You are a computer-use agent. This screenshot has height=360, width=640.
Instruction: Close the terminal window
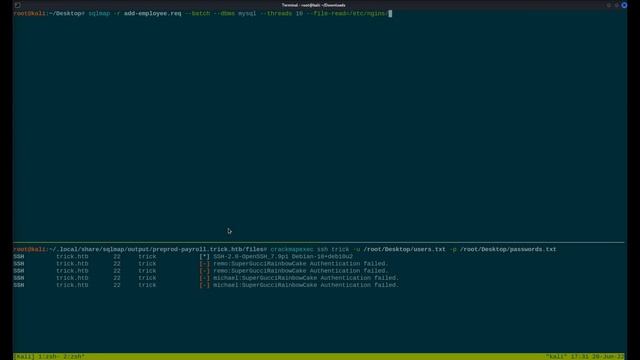coord(624,5)
